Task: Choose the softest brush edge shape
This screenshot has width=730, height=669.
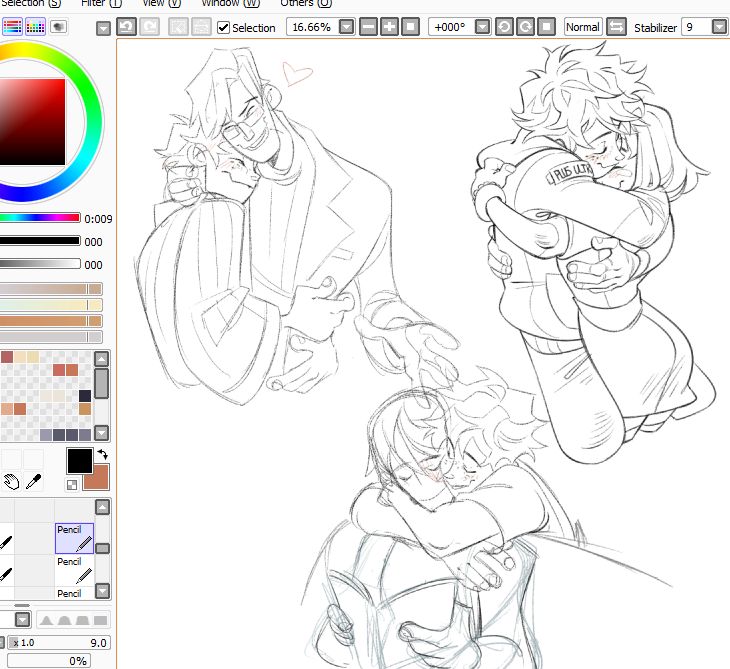Action: [x=46, y=620]
